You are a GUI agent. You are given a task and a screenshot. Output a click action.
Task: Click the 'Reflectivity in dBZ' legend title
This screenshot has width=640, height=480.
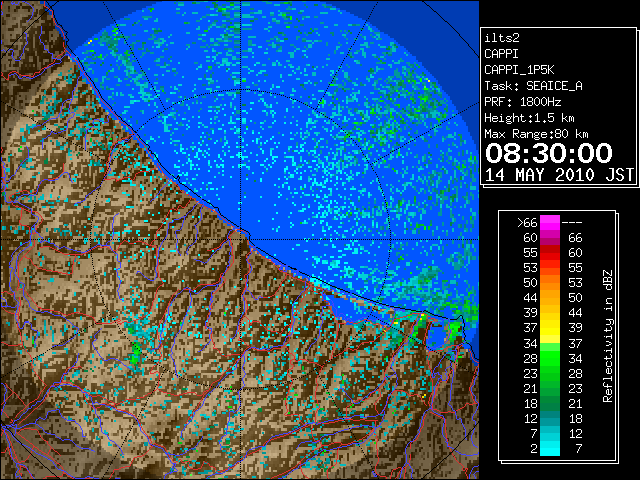(607, 336)
